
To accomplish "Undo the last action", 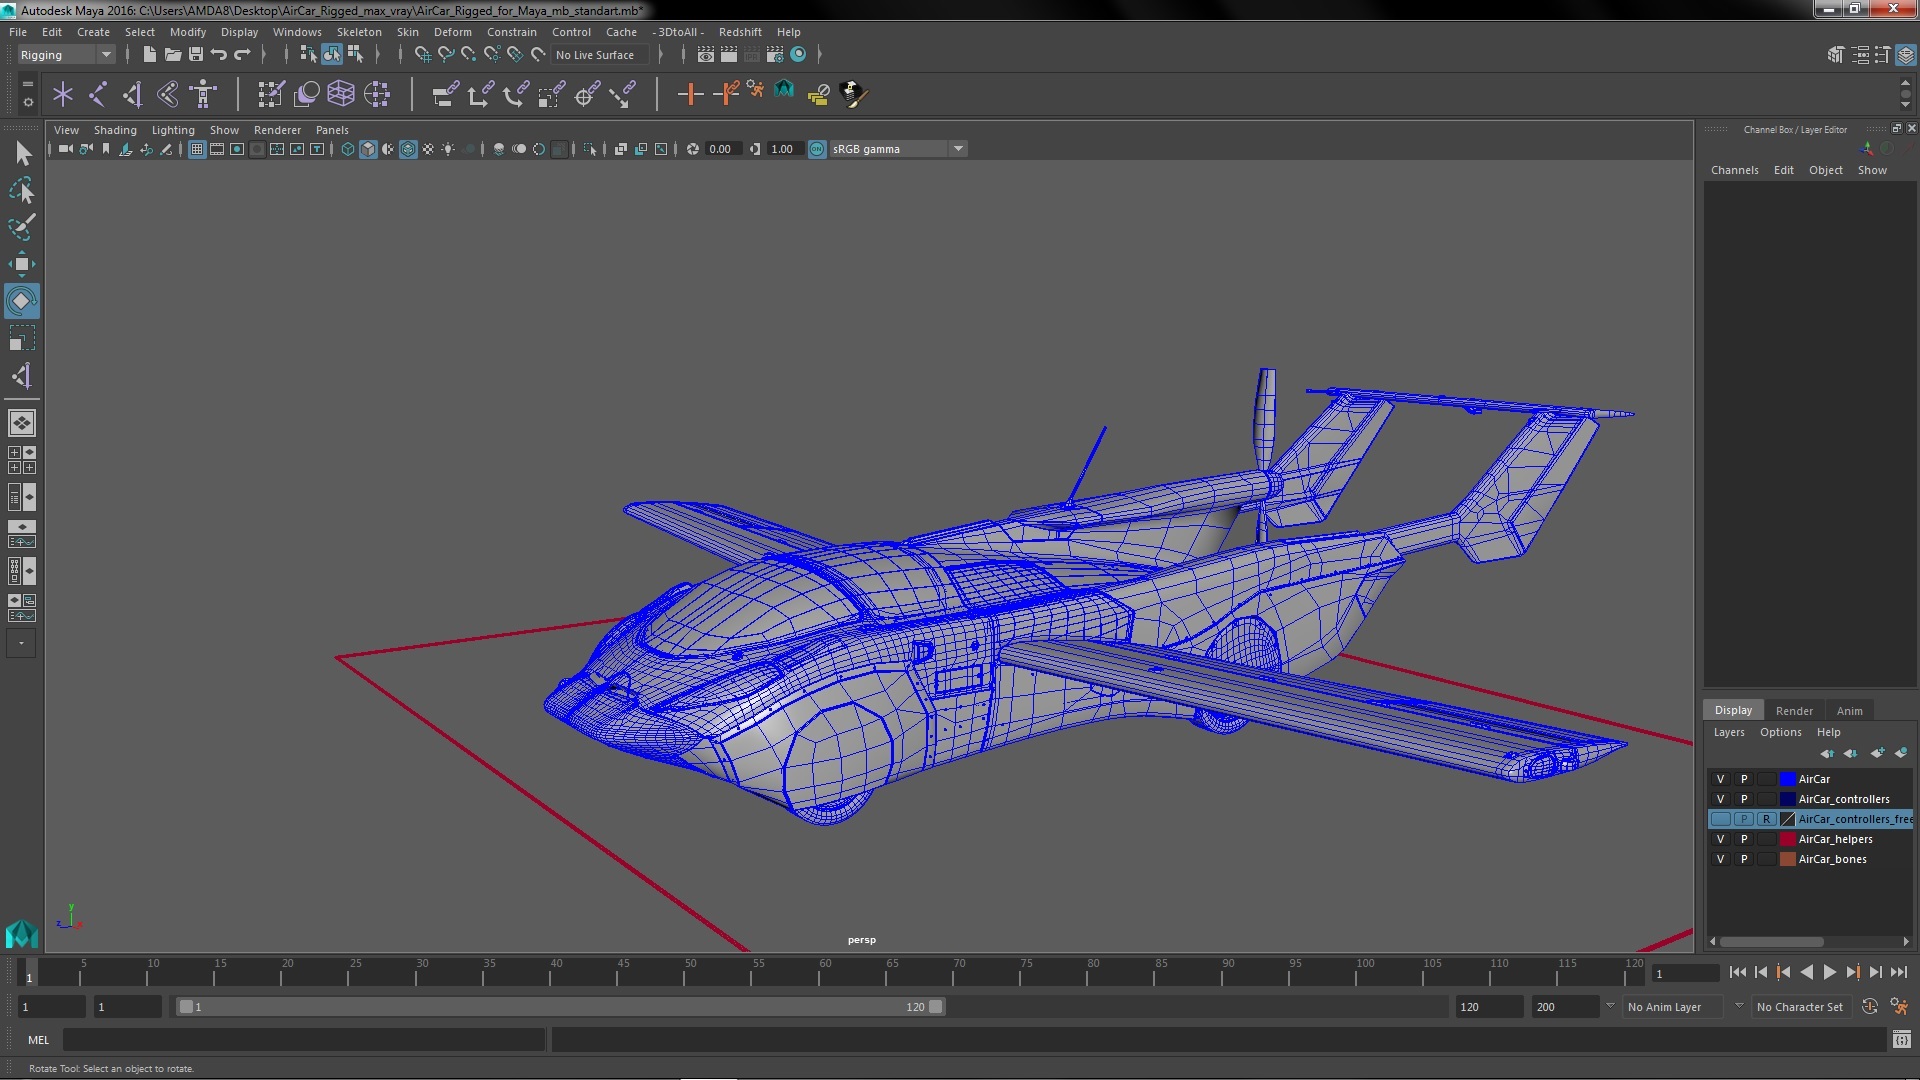I will 219,54.
